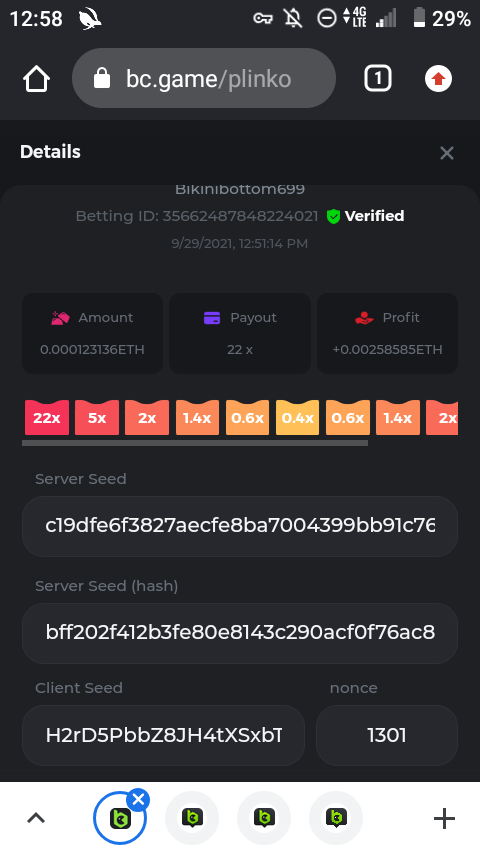Tap the bc.game/plinko address bar
Image resolution: width=480 pixels, height=854 pixels.
[204, 78]
